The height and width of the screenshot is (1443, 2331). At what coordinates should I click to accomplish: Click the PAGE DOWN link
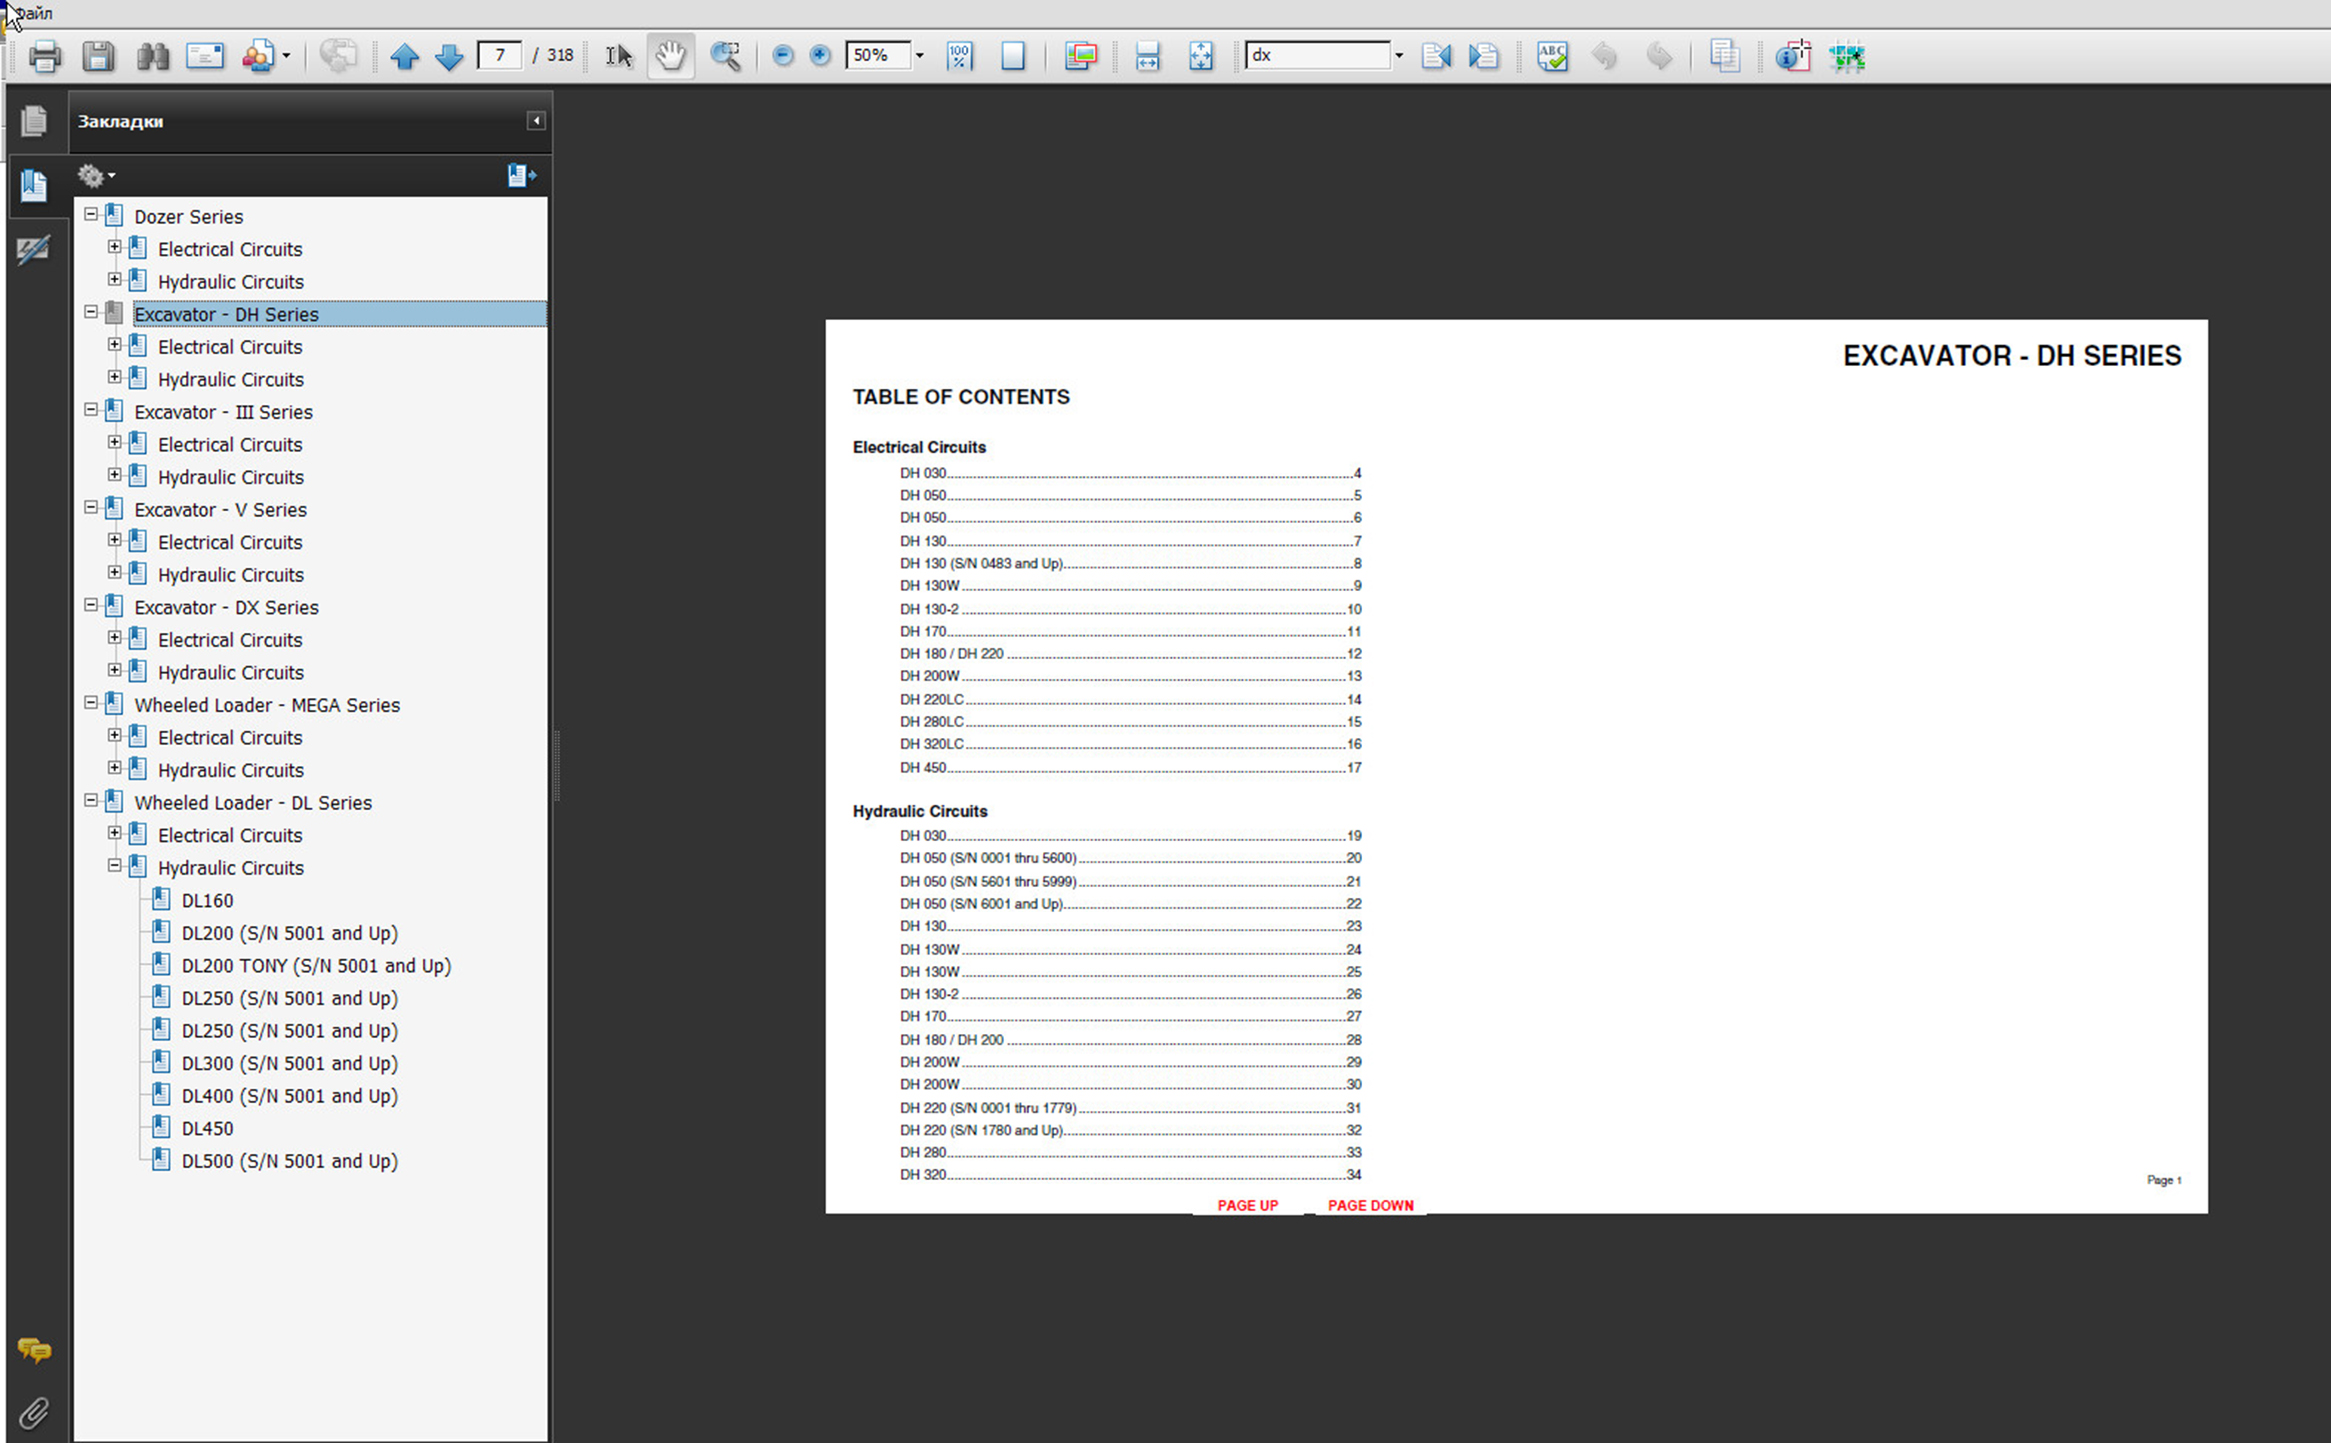pyautogui.click(x=1370, y=1205)
